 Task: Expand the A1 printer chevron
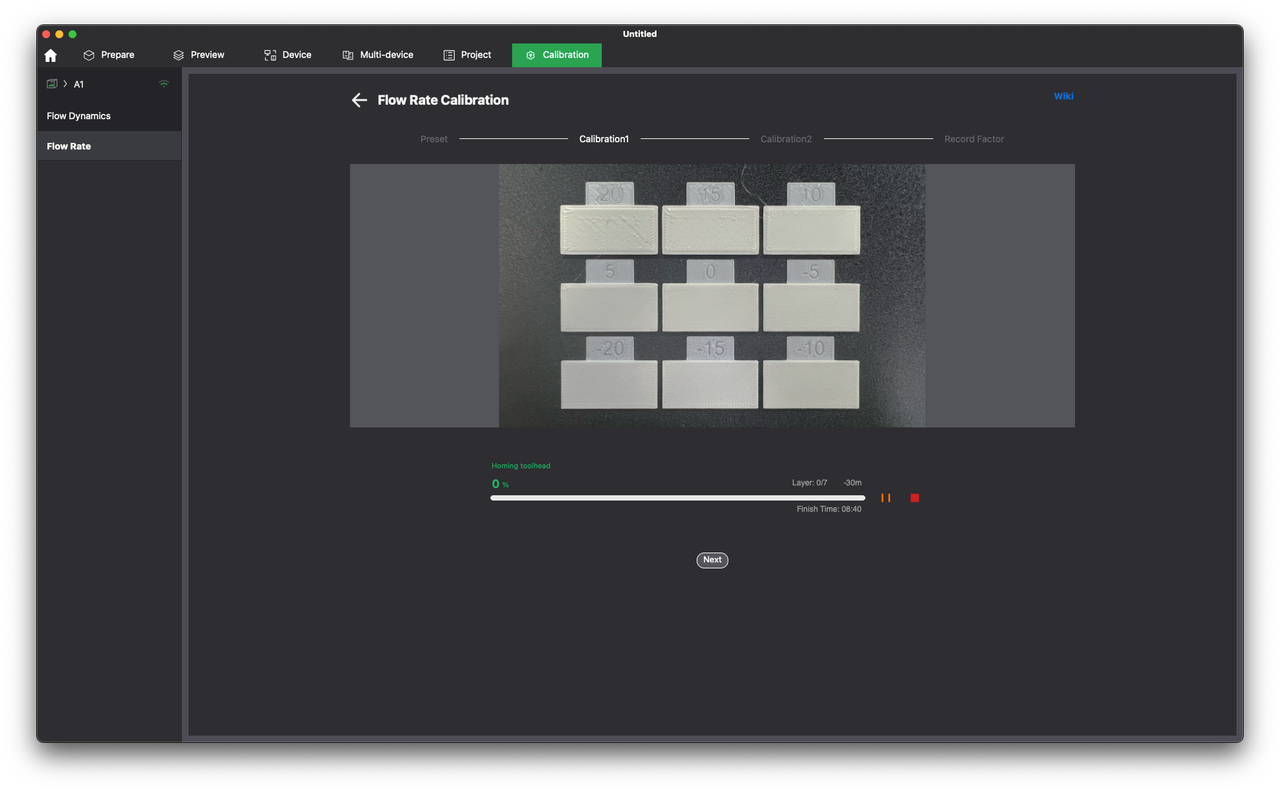coord(65,84)
